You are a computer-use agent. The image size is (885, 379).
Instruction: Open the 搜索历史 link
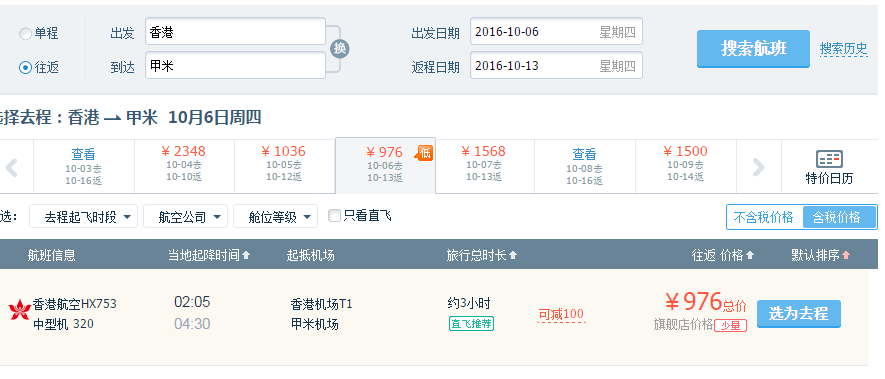(843, 50)
